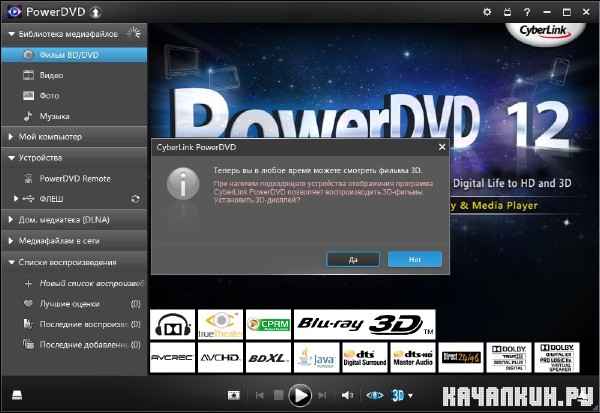Click the Да button in the dialog
The height and width of the screenshot is (413, 600).
(353, 260)
